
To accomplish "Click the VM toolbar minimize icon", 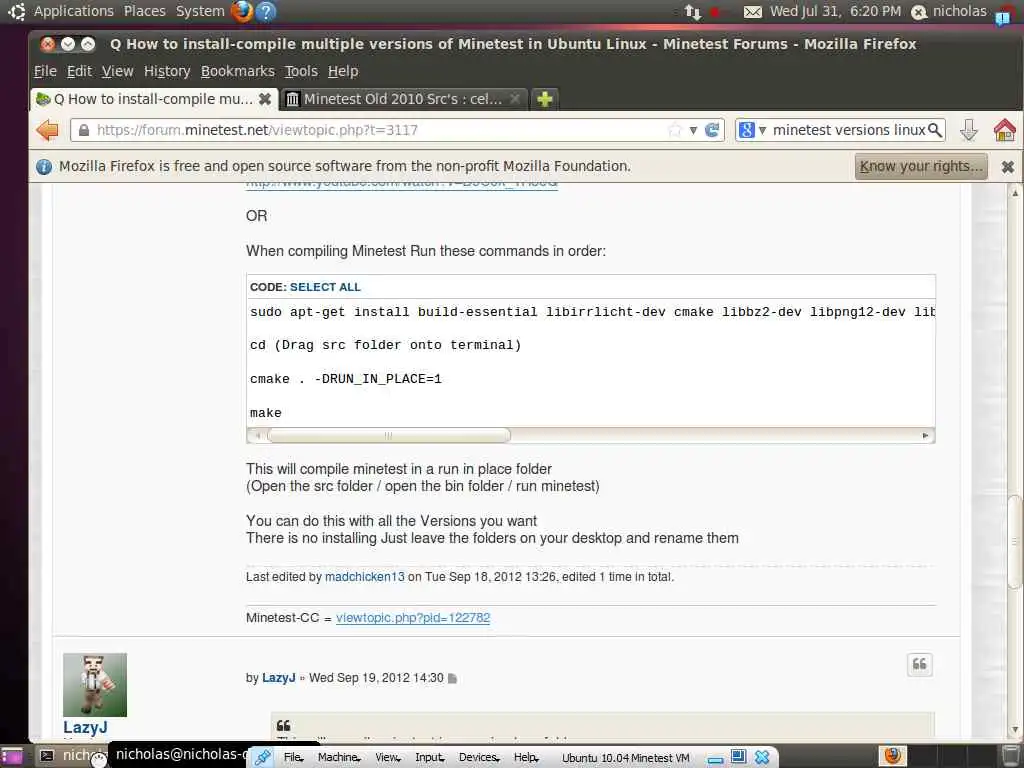I will click(716, 759).
